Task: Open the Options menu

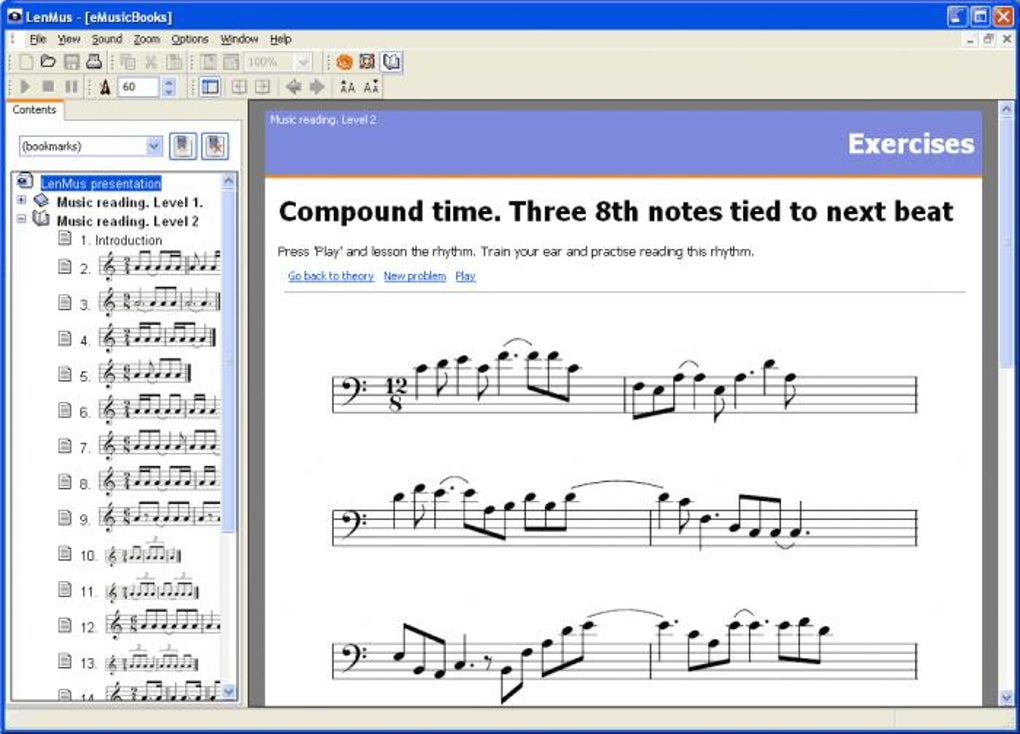Action: tap(189, 39)
